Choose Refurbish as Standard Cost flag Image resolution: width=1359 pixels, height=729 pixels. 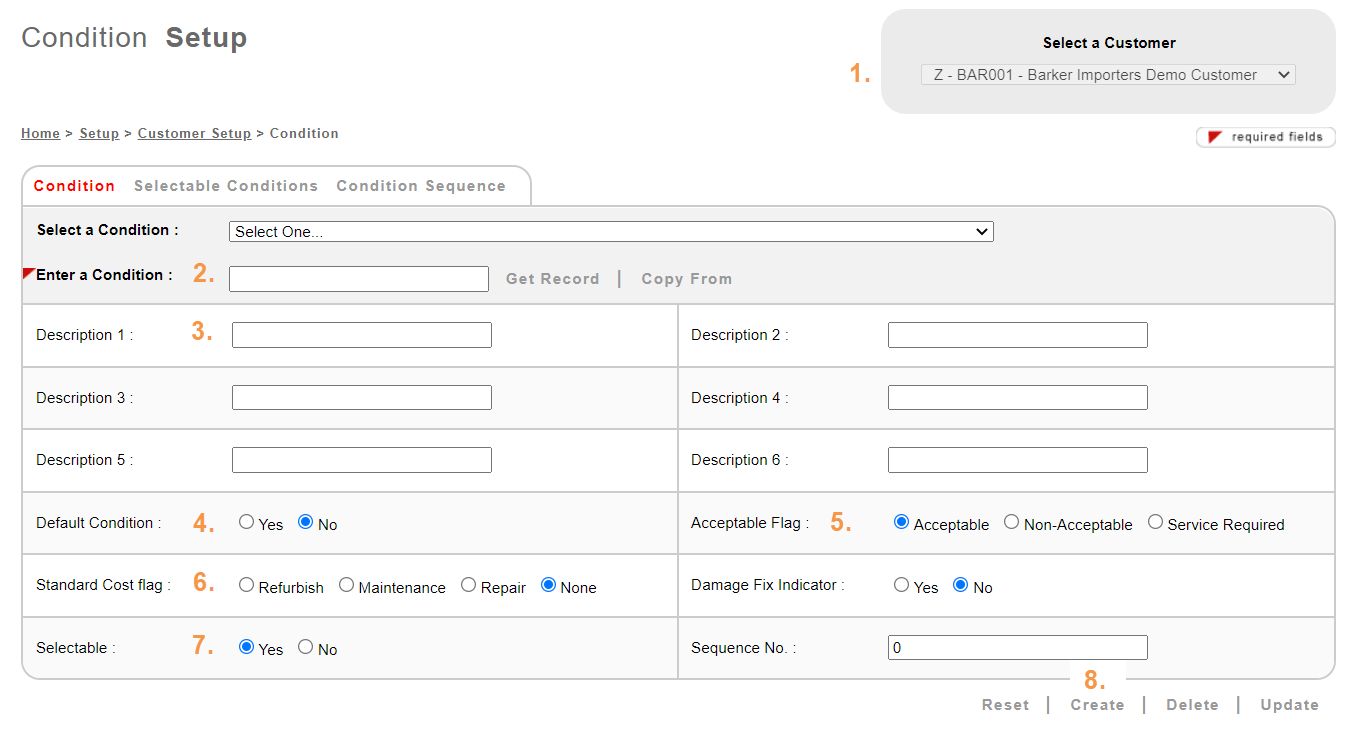pos(247,585)
